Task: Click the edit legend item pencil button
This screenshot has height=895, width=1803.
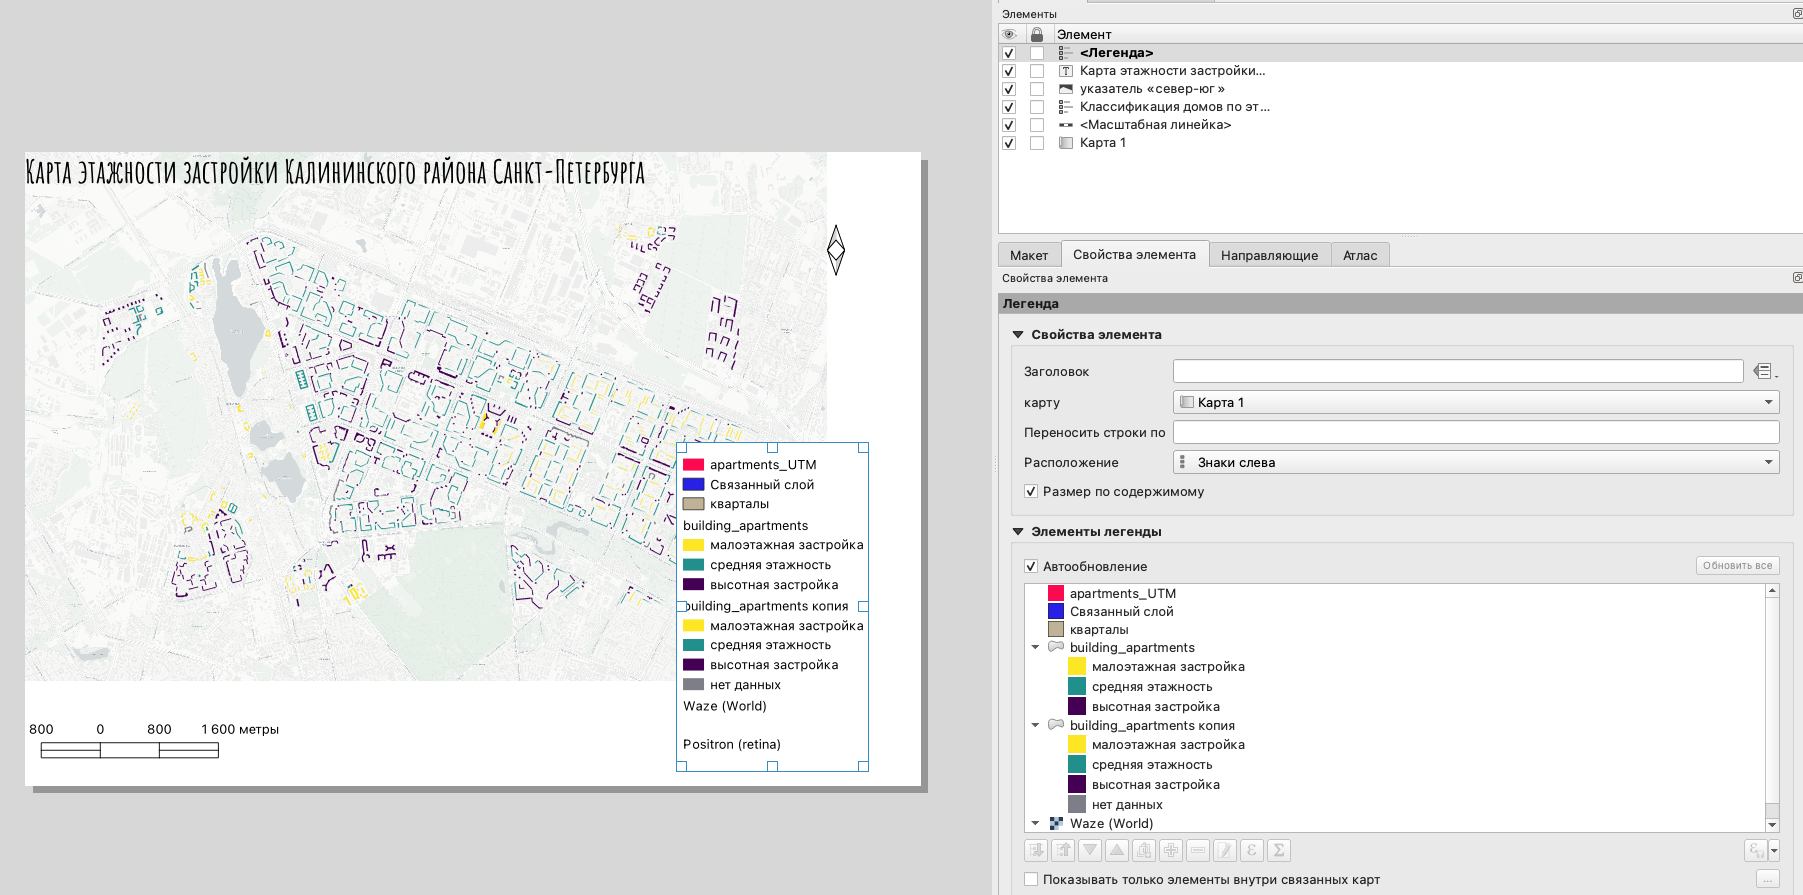Action: tap(1225, 850)
